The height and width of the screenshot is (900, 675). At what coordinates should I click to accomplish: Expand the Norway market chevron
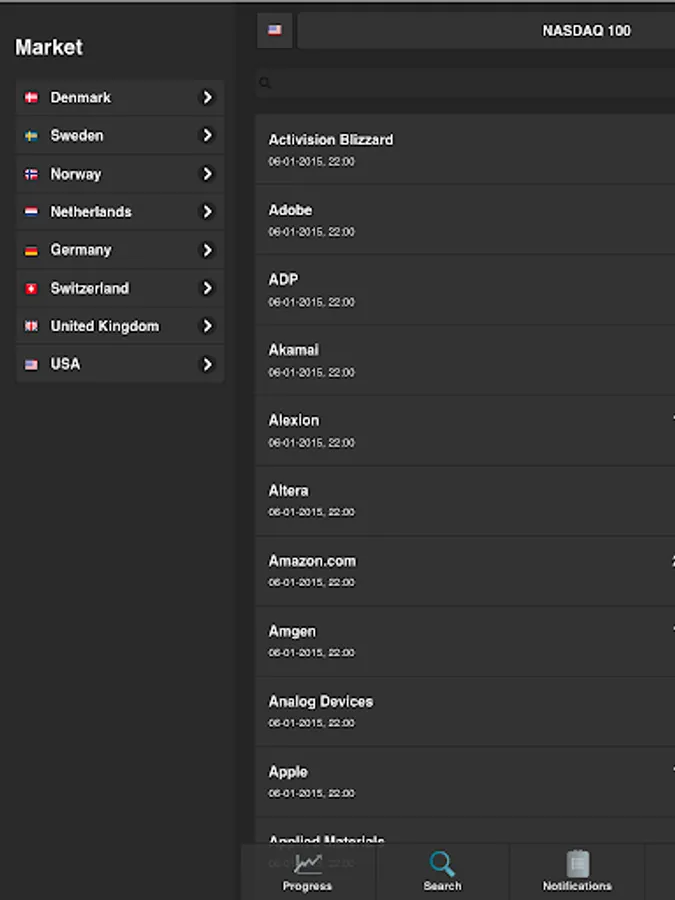pyautogui.click(x=207, y=174)
